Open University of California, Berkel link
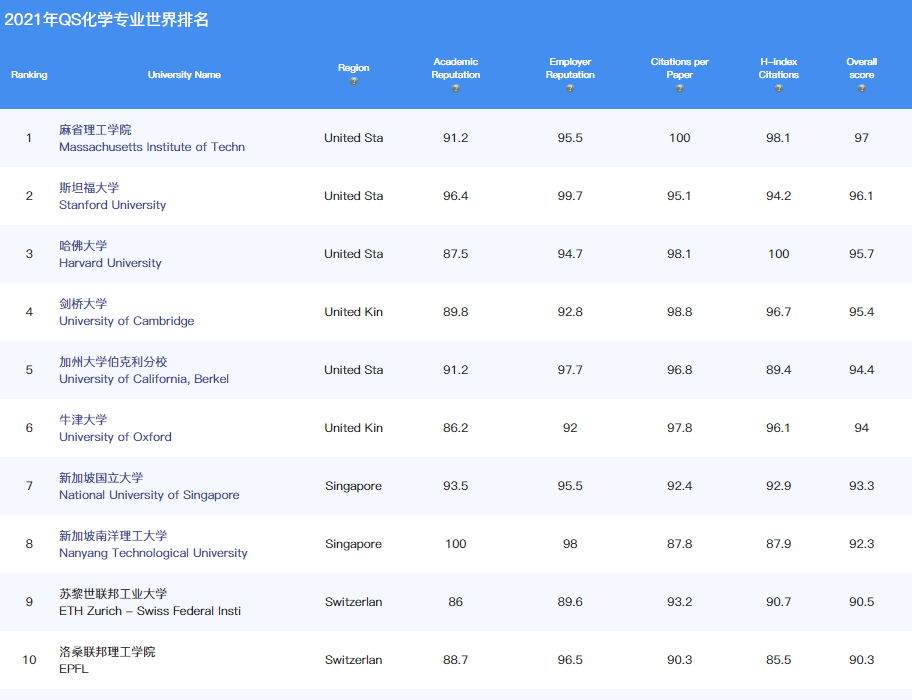This screenshot has height=700, width=912. pos(144,379)
